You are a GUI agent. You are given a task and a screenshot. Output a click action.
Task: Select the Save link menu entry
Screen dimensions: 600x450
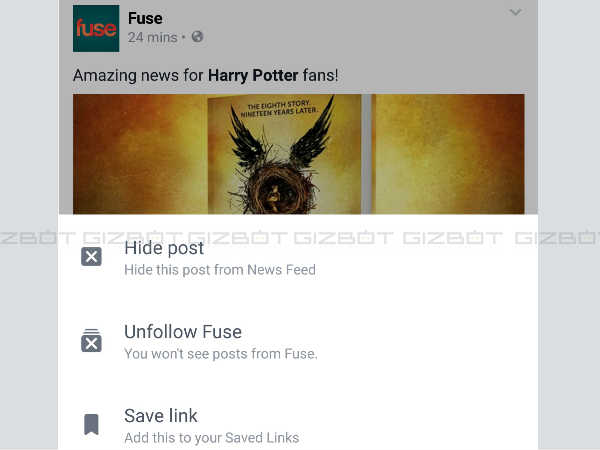tap(161, 416)
